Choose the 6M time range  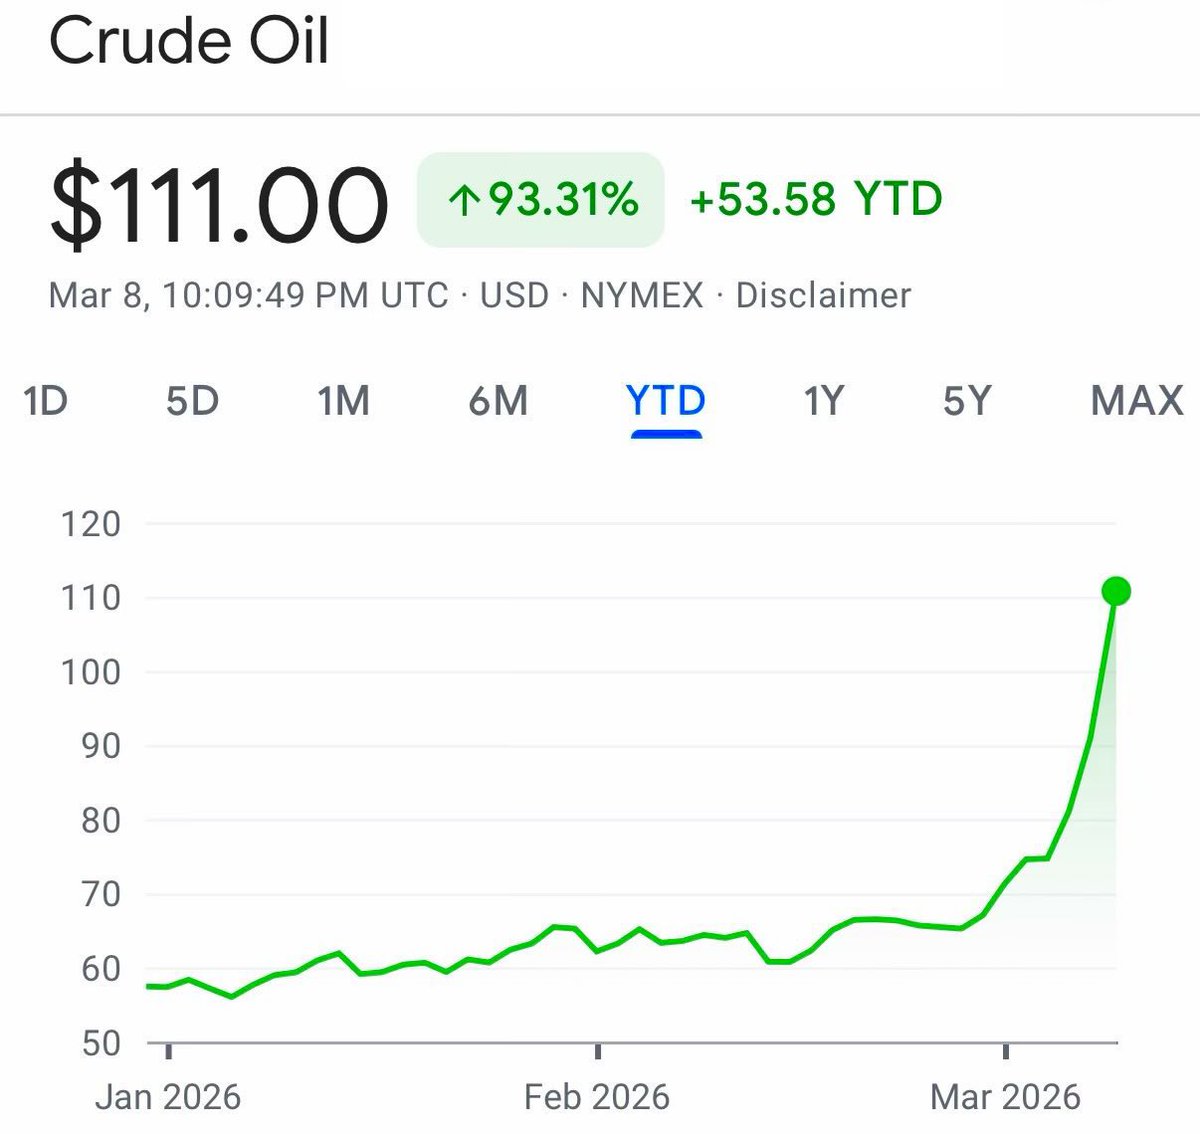(x=498, y=401)
